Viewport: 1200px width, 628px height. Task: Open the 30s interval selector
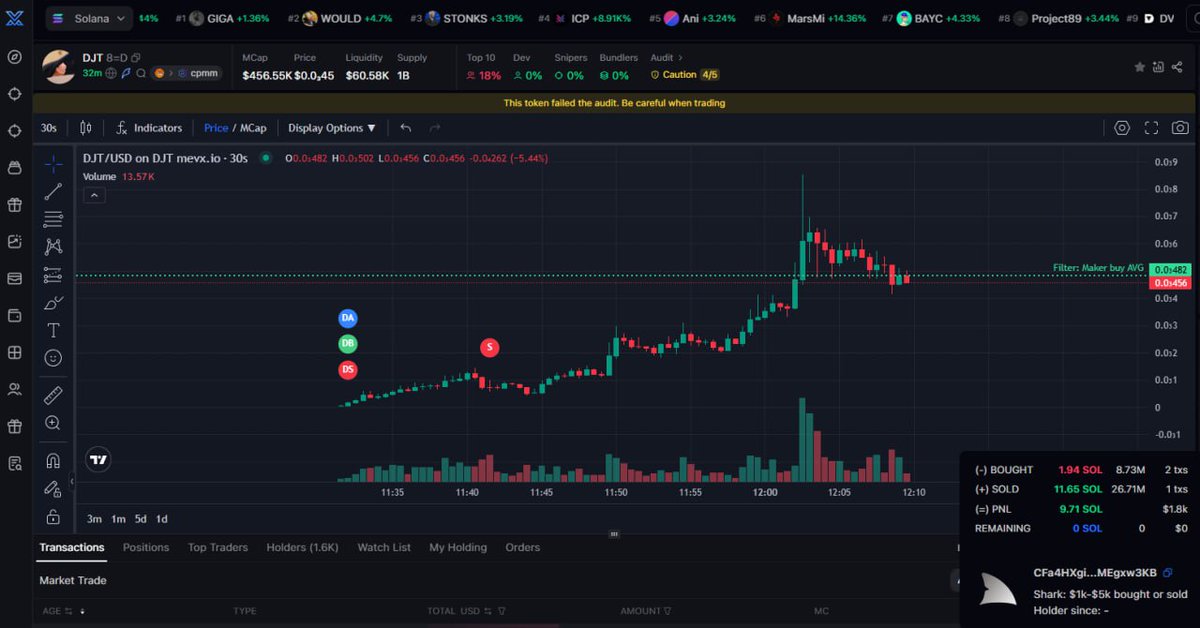(48, 128)
